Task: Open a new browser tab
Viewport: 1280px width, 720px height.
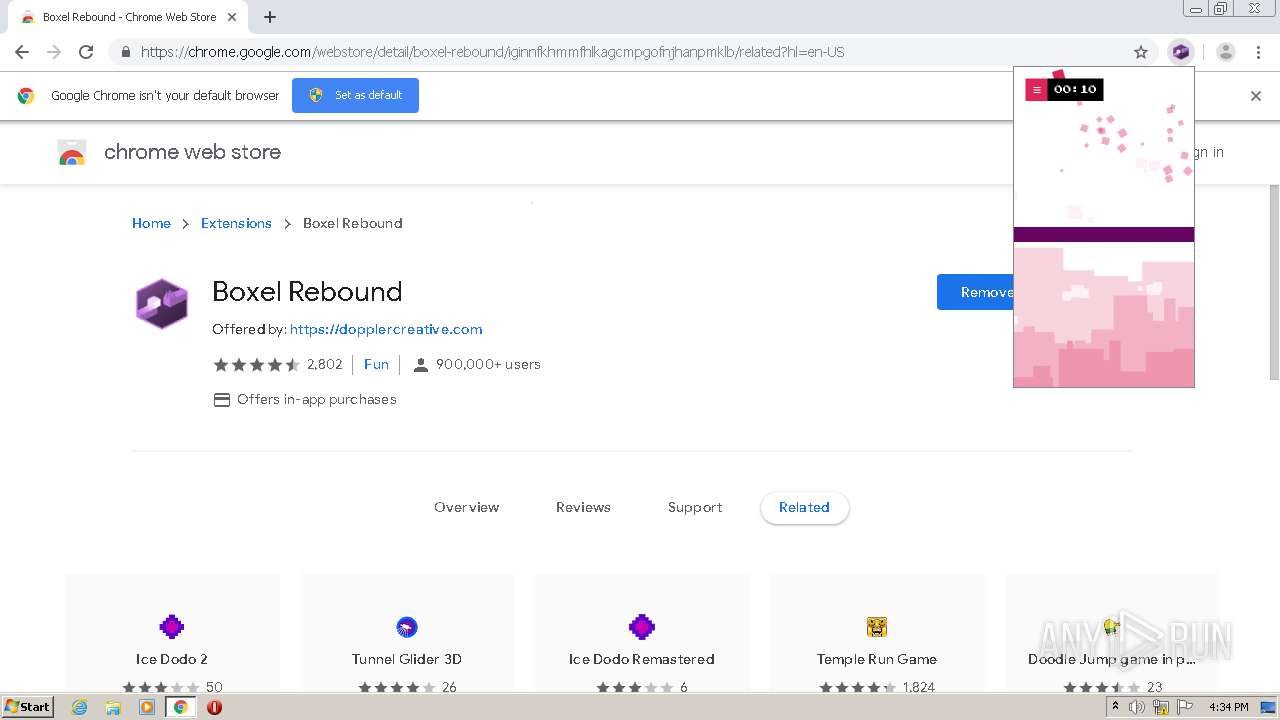Action: click(270, 17)
